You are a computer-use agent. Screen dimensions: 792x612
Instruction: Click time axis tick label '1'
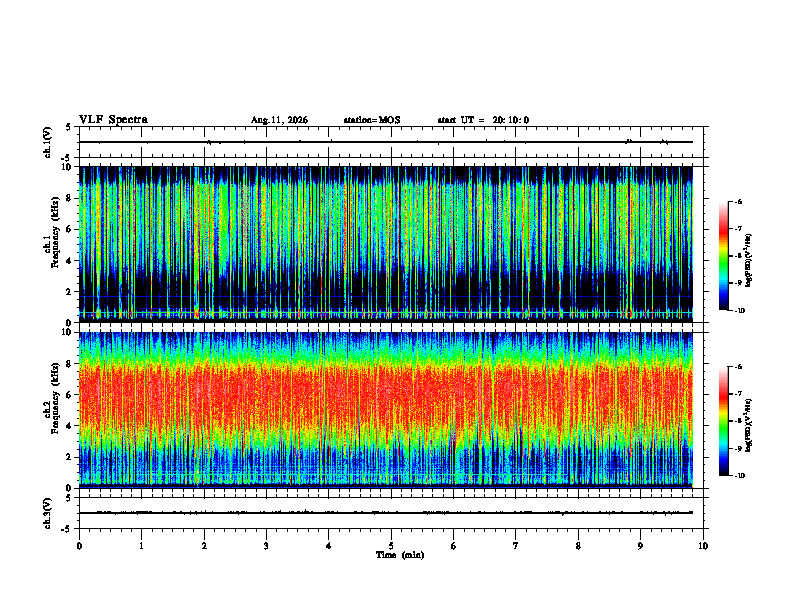click(x=141, y=546)
